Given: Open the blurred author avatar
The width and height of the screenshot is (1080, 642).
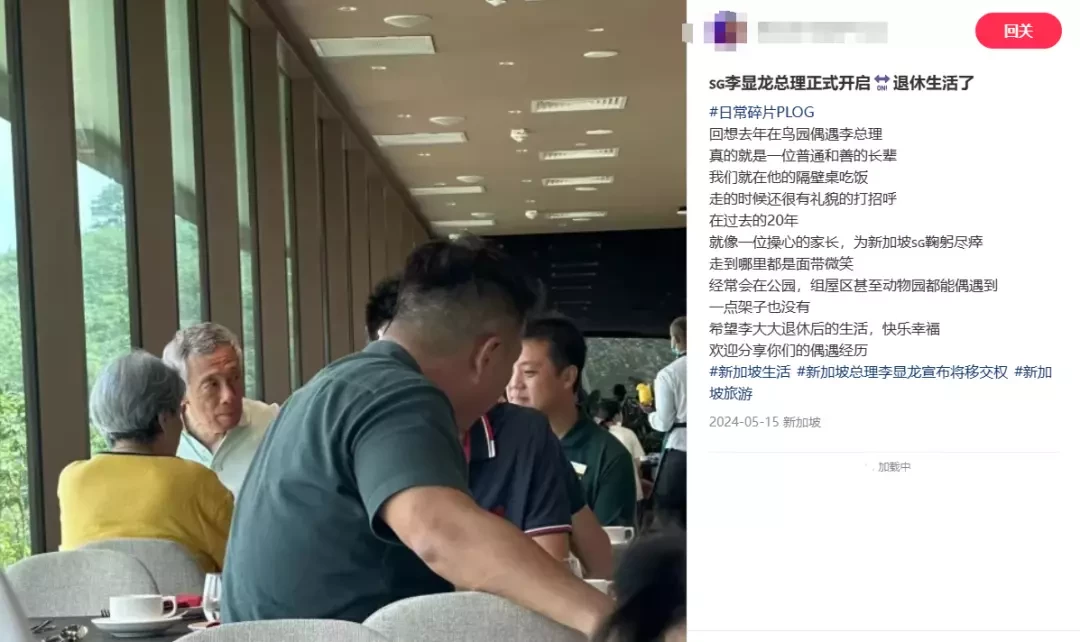Looking at the screenshot, I should click(x=725, y=31).
